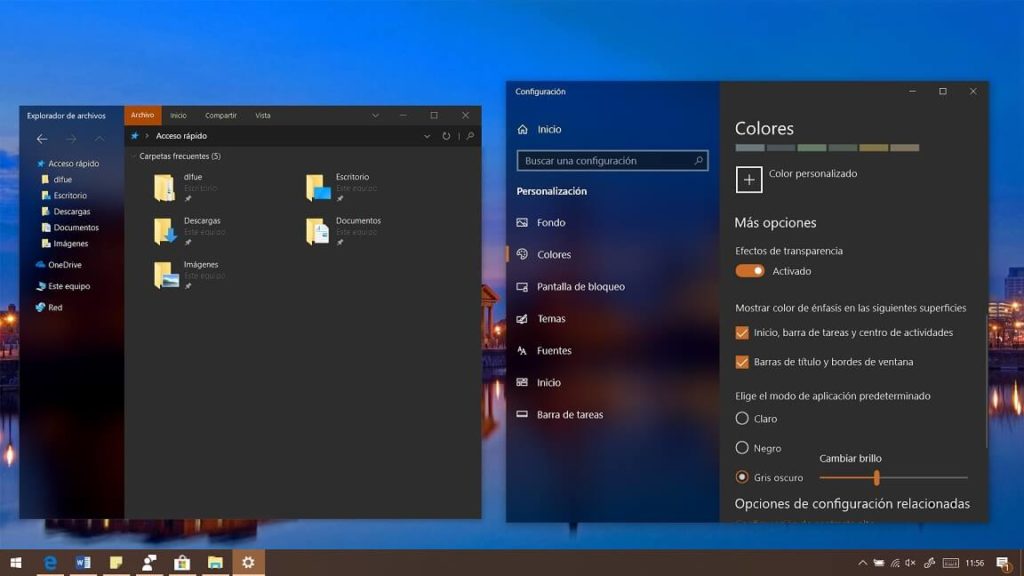Screen dimensions: 1024x576
Task: Click the Buscar una configuración field
Action: 600,160
